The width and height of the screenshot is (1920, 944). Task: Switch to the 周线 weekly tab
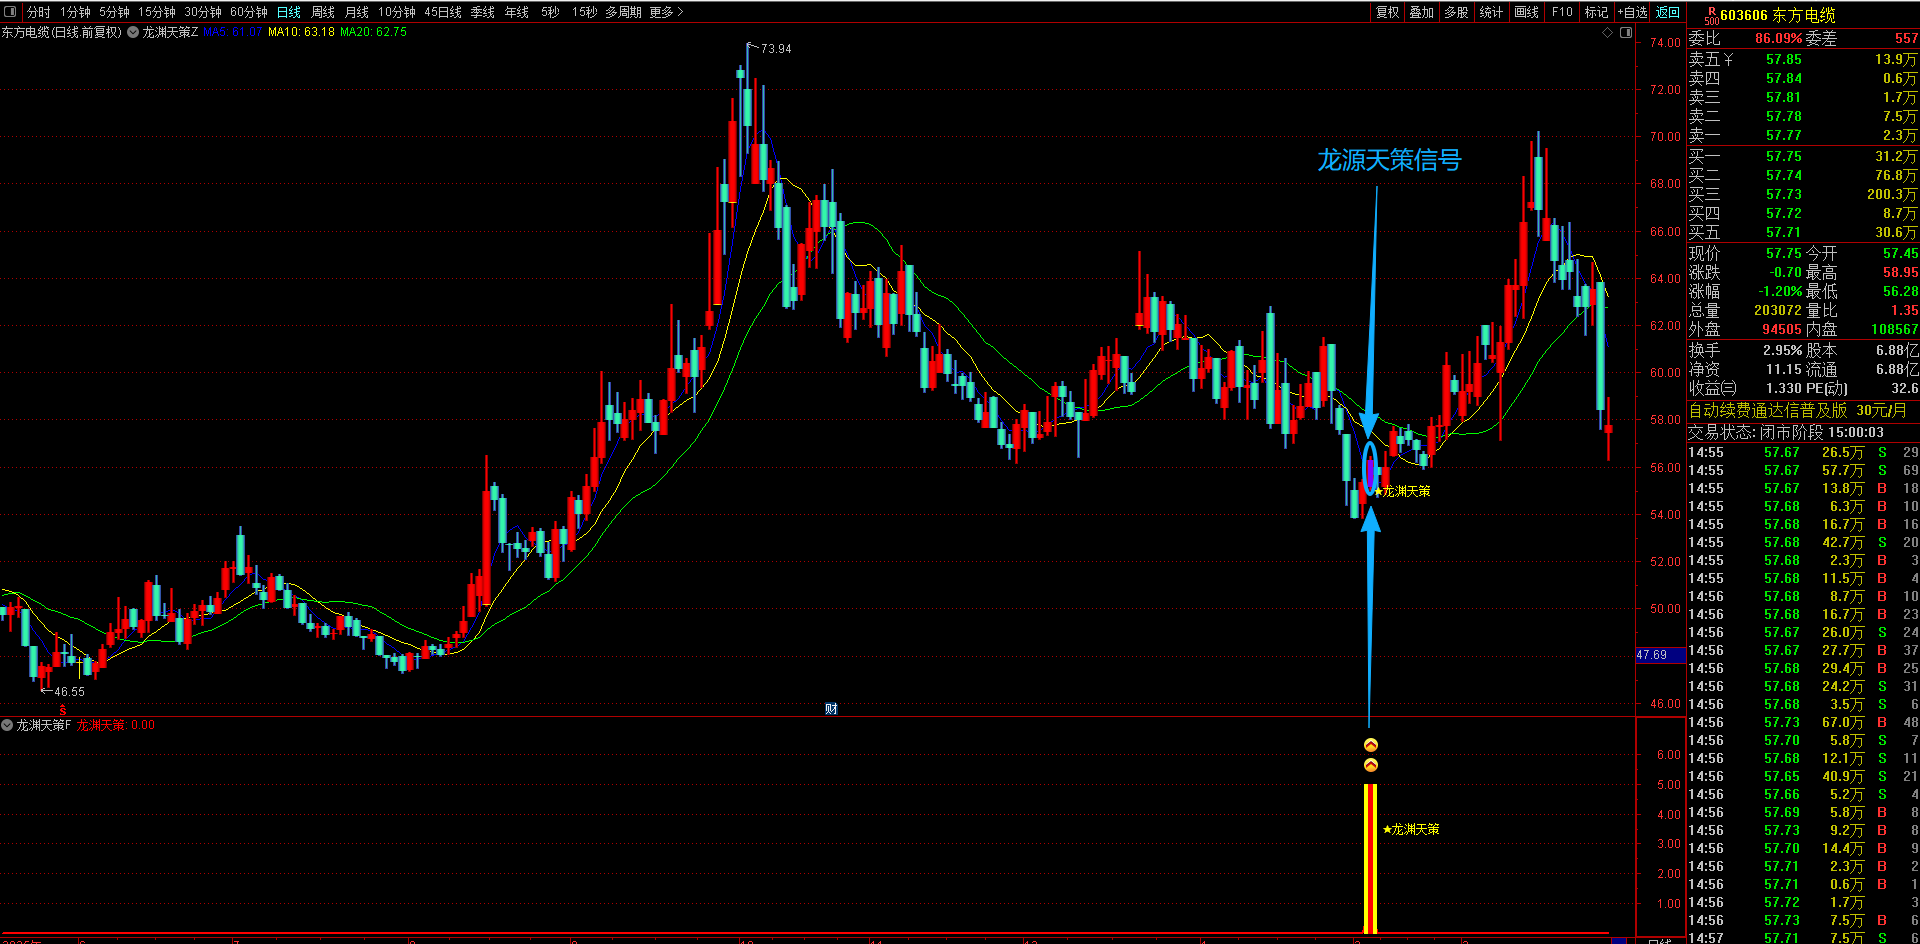(x=323, y=12)
